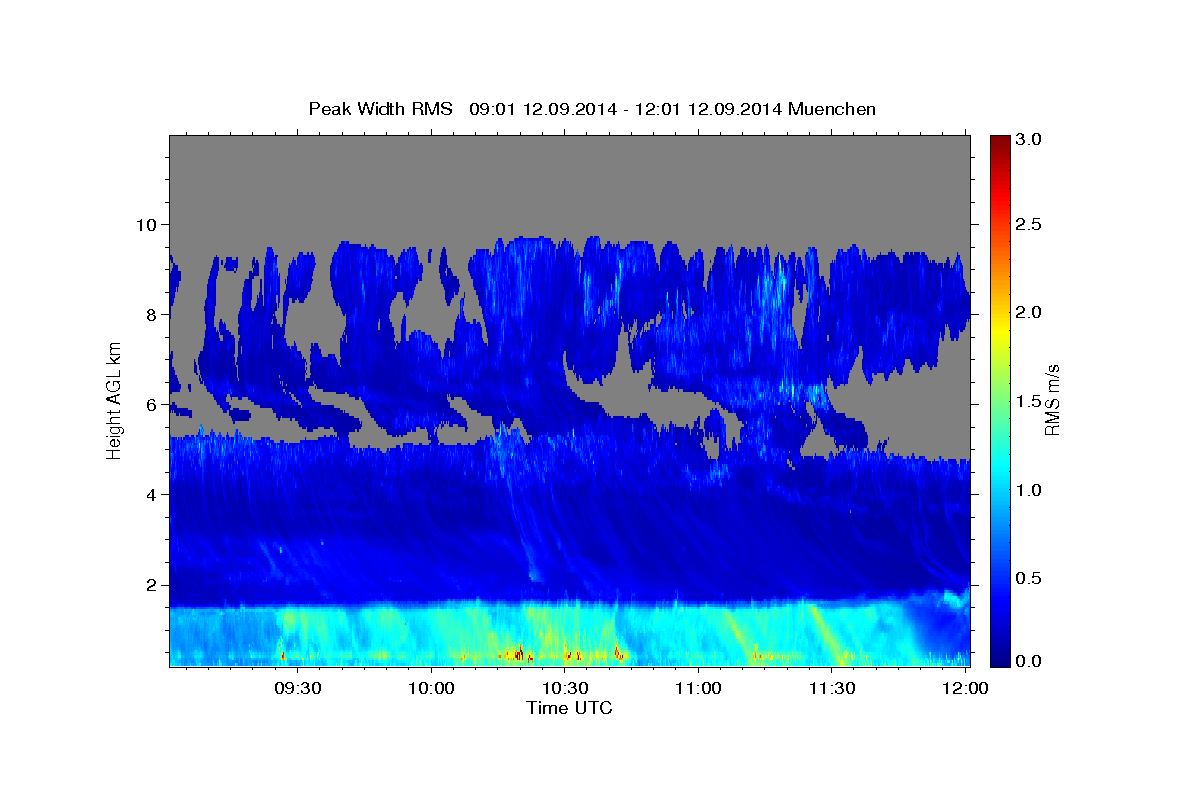Click the 09:30 time tick label
This screenshot has width=1200, height=800.
297,689
